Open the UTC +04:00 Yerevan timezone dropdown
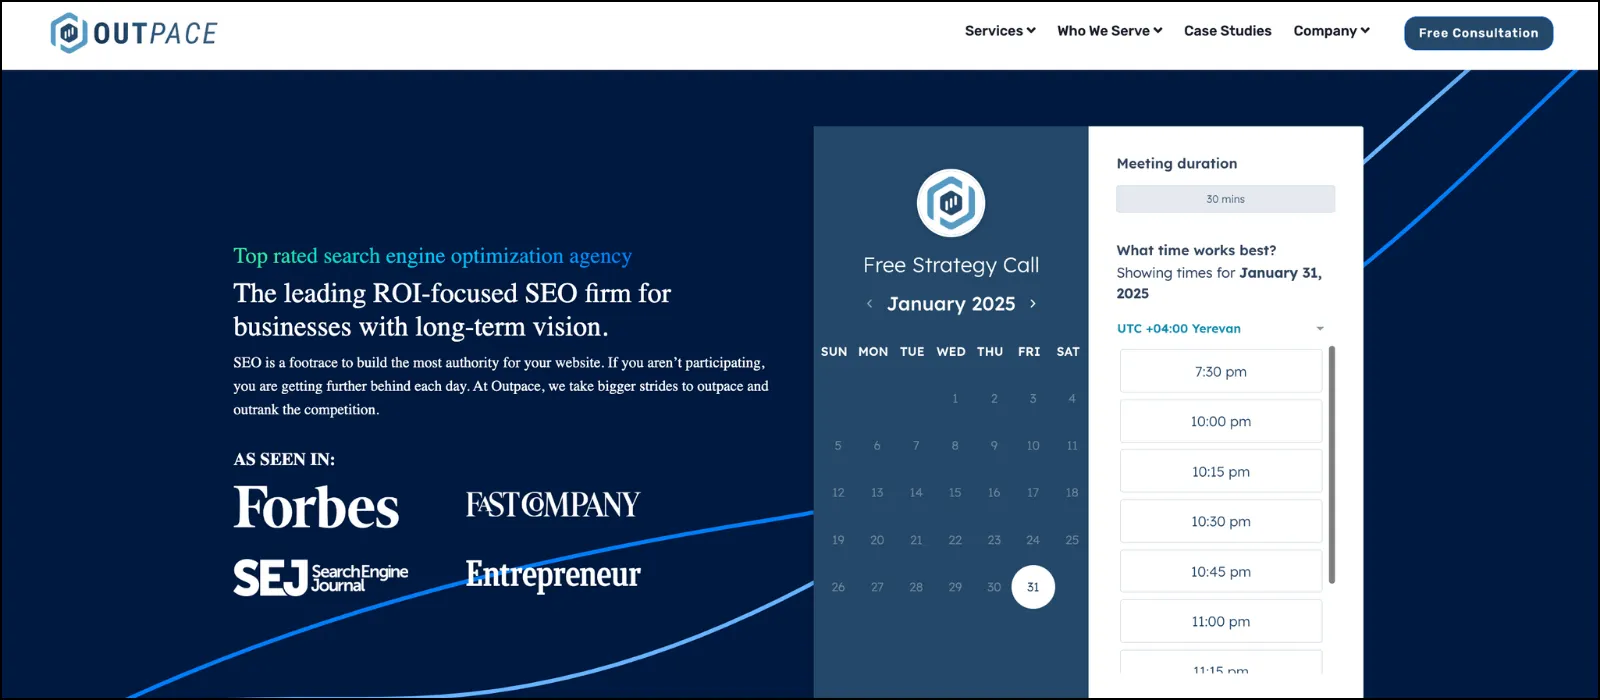The image size is (1600, 700). [1221, 329]
